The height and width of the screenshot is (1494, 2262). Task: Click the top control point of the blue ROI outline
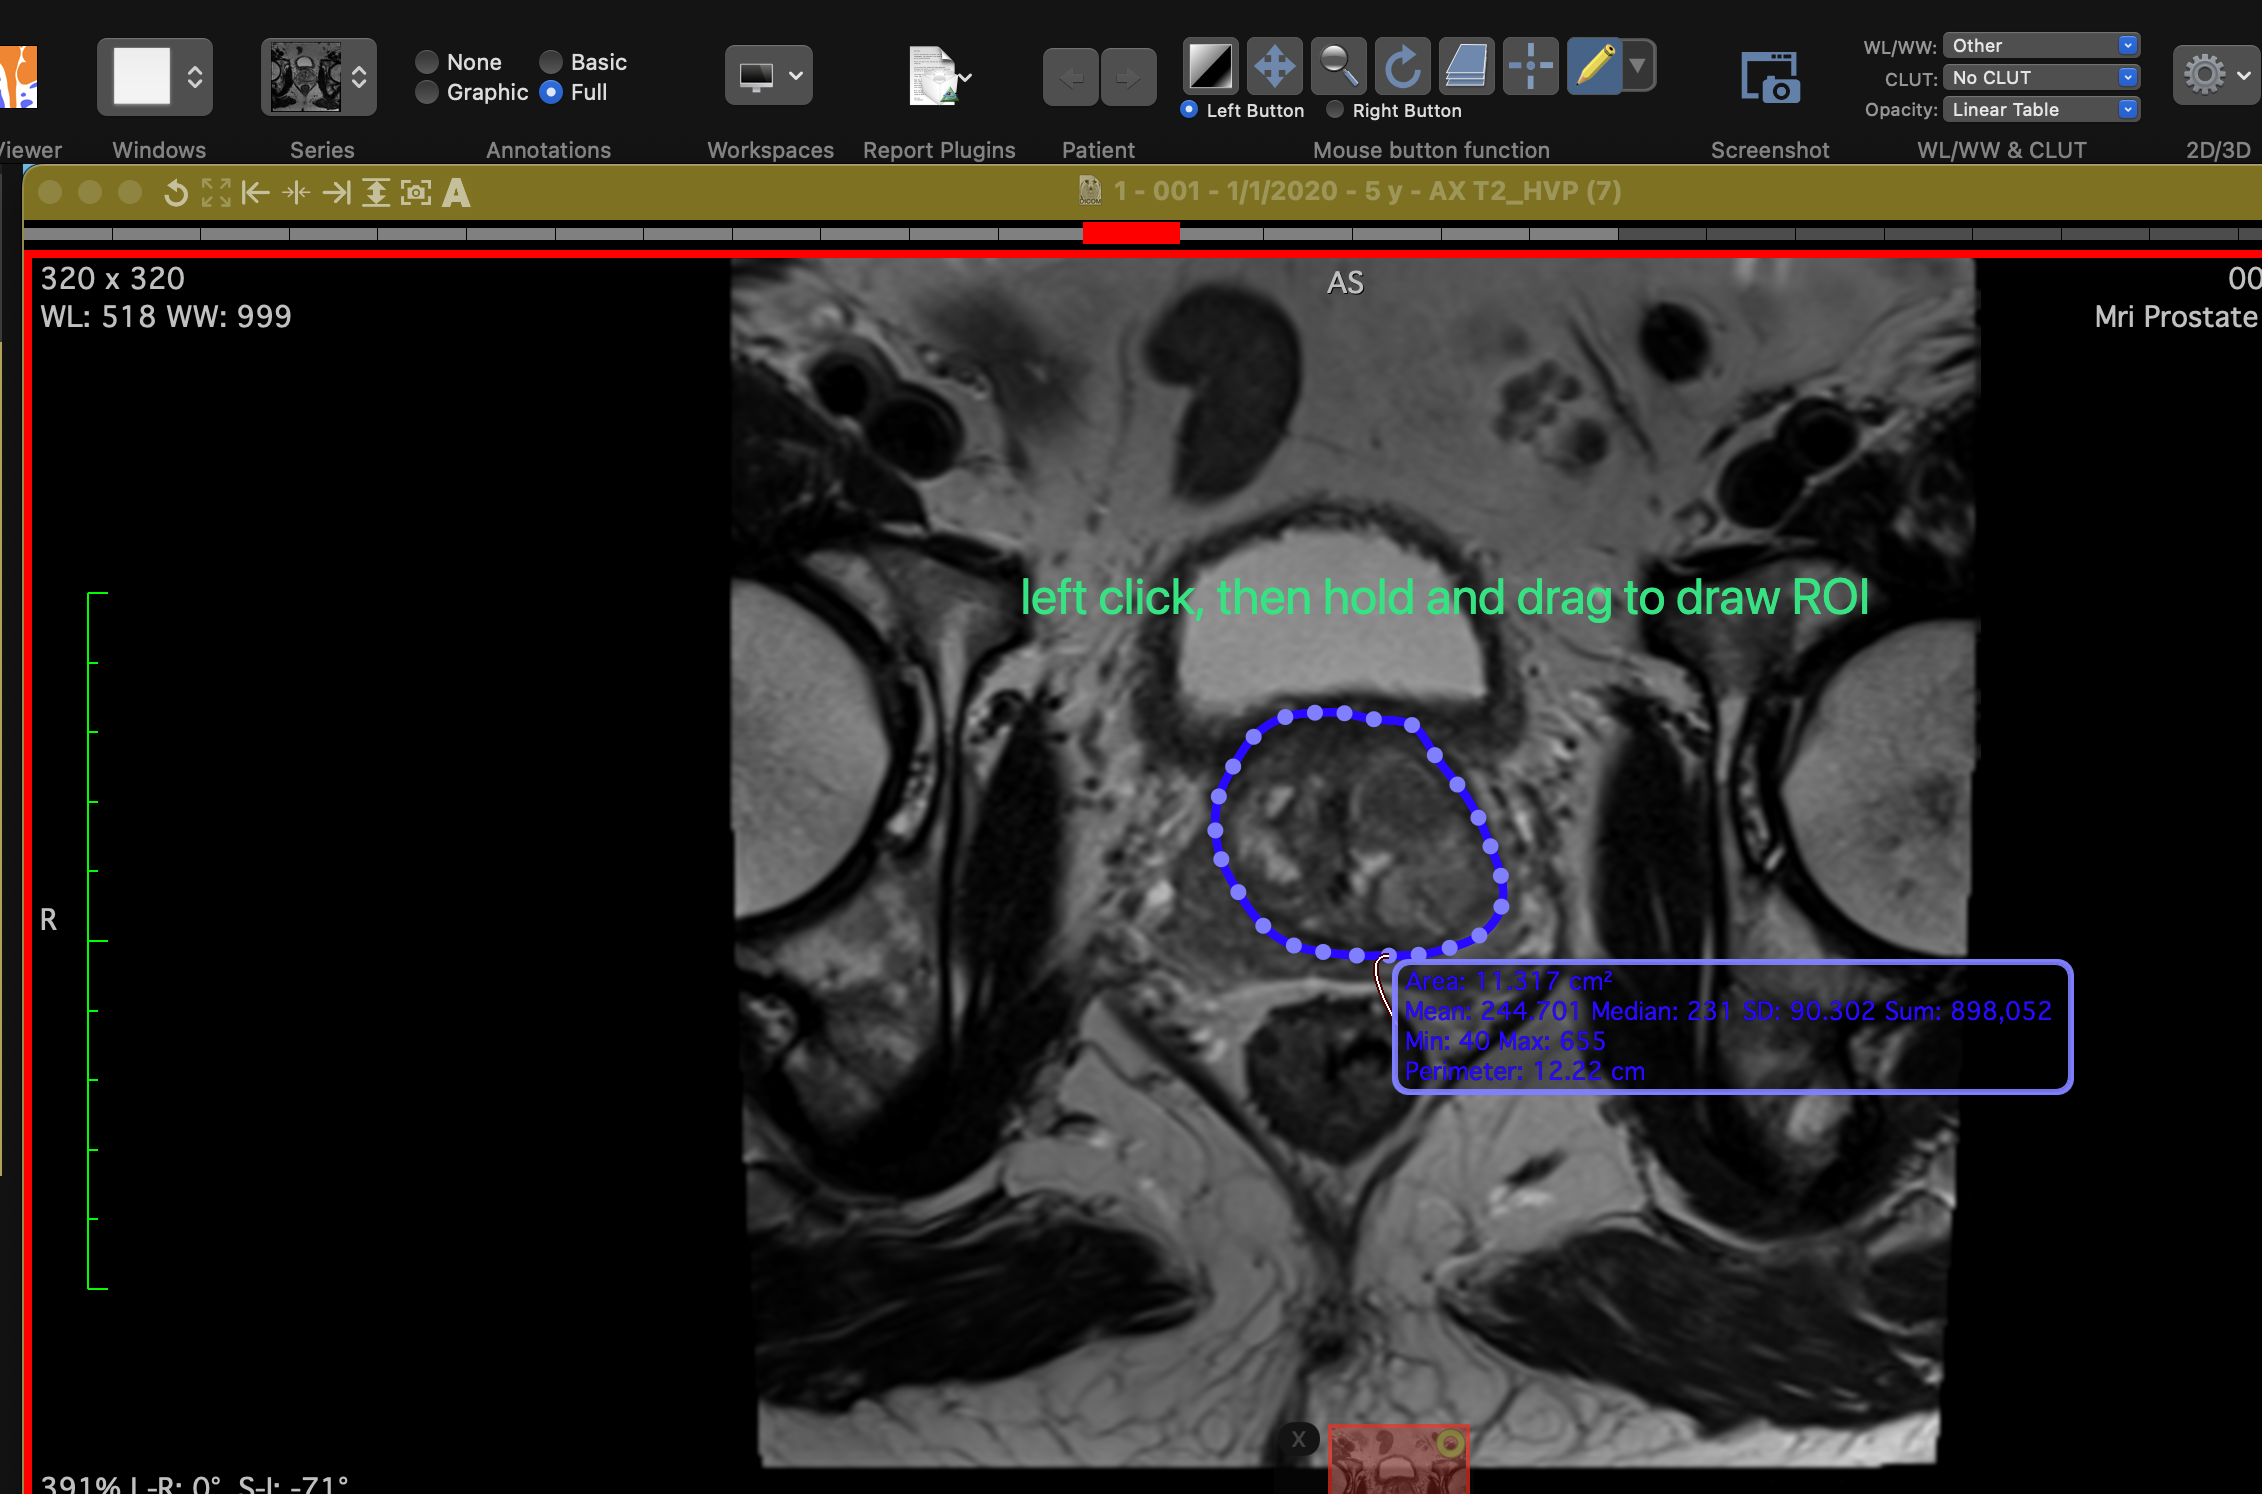pyautogui.click(x=1315, y=712)
